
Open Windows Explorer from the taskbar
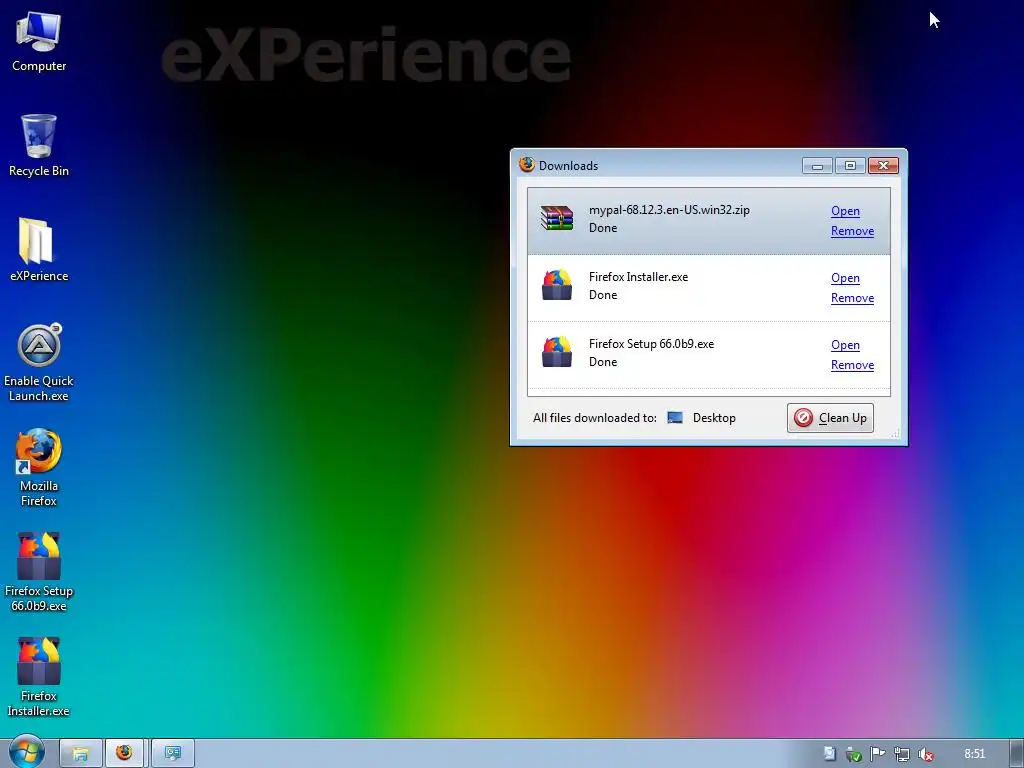[81, 754]
